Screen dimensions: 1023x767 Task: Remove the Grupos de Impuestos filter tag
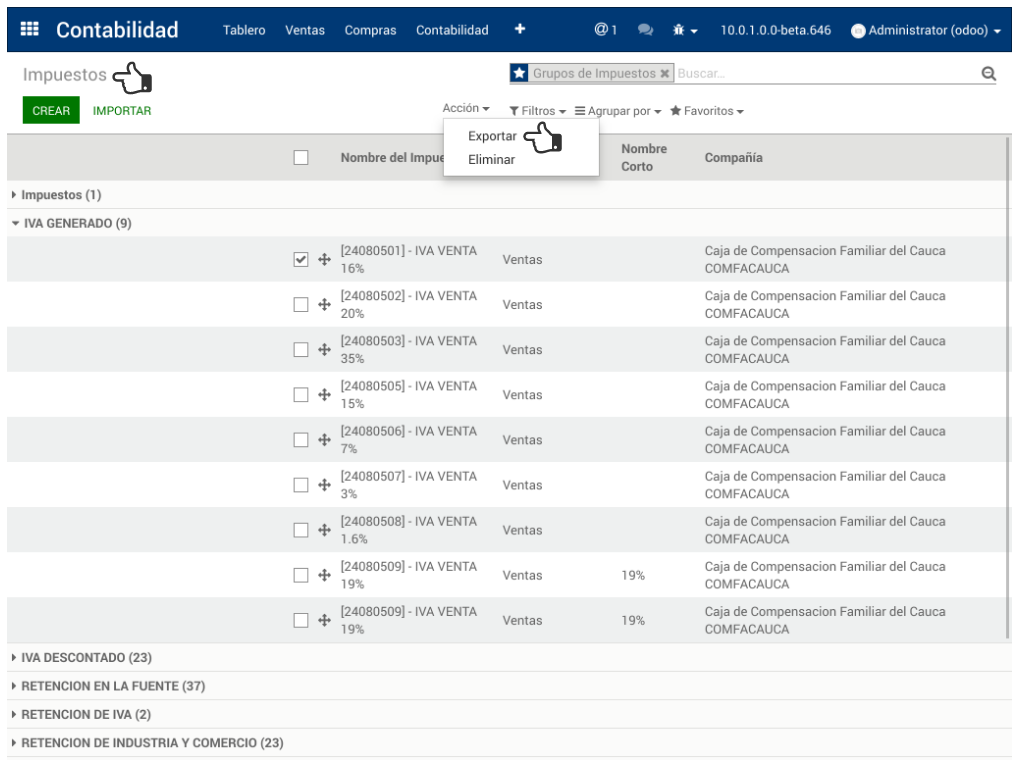(x=665, y=74)
